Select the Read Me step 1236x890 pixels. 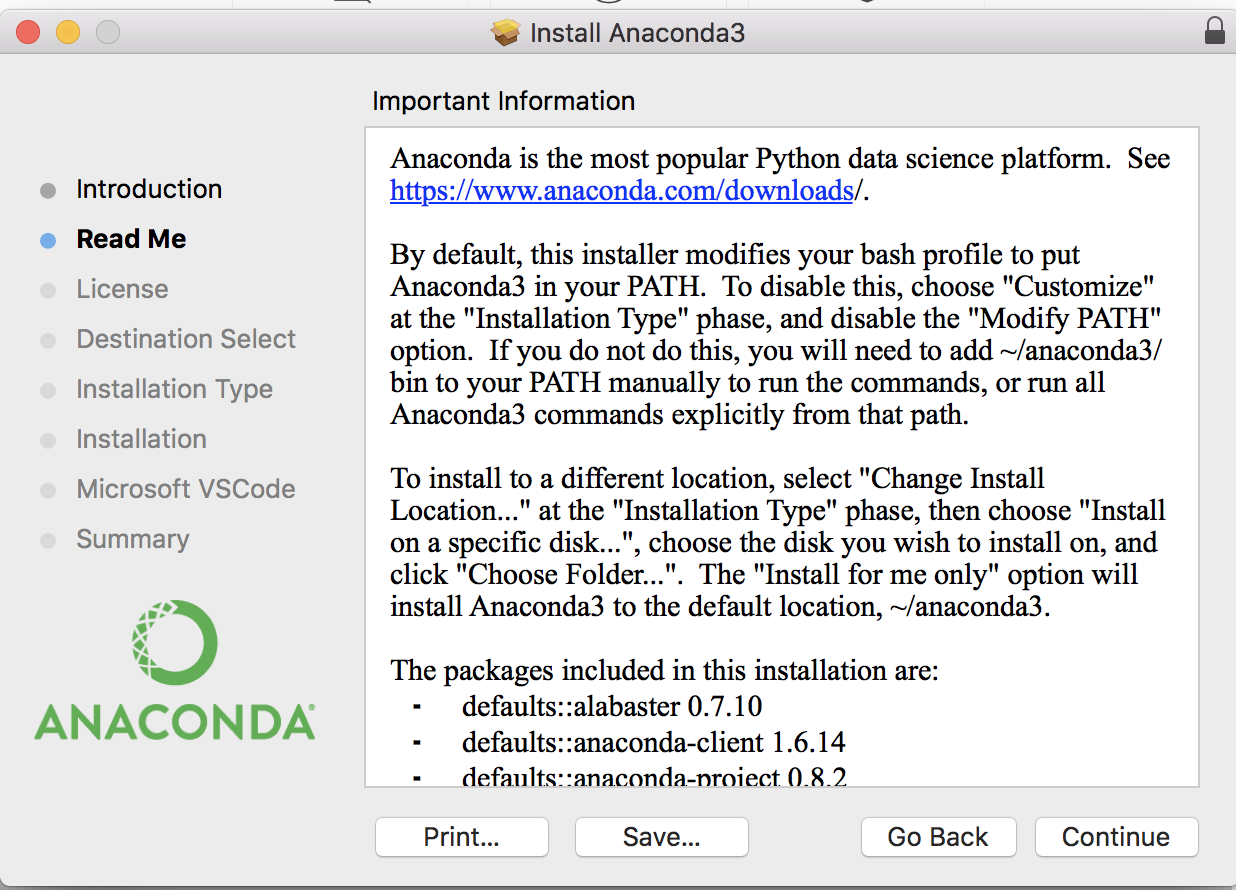131,239
